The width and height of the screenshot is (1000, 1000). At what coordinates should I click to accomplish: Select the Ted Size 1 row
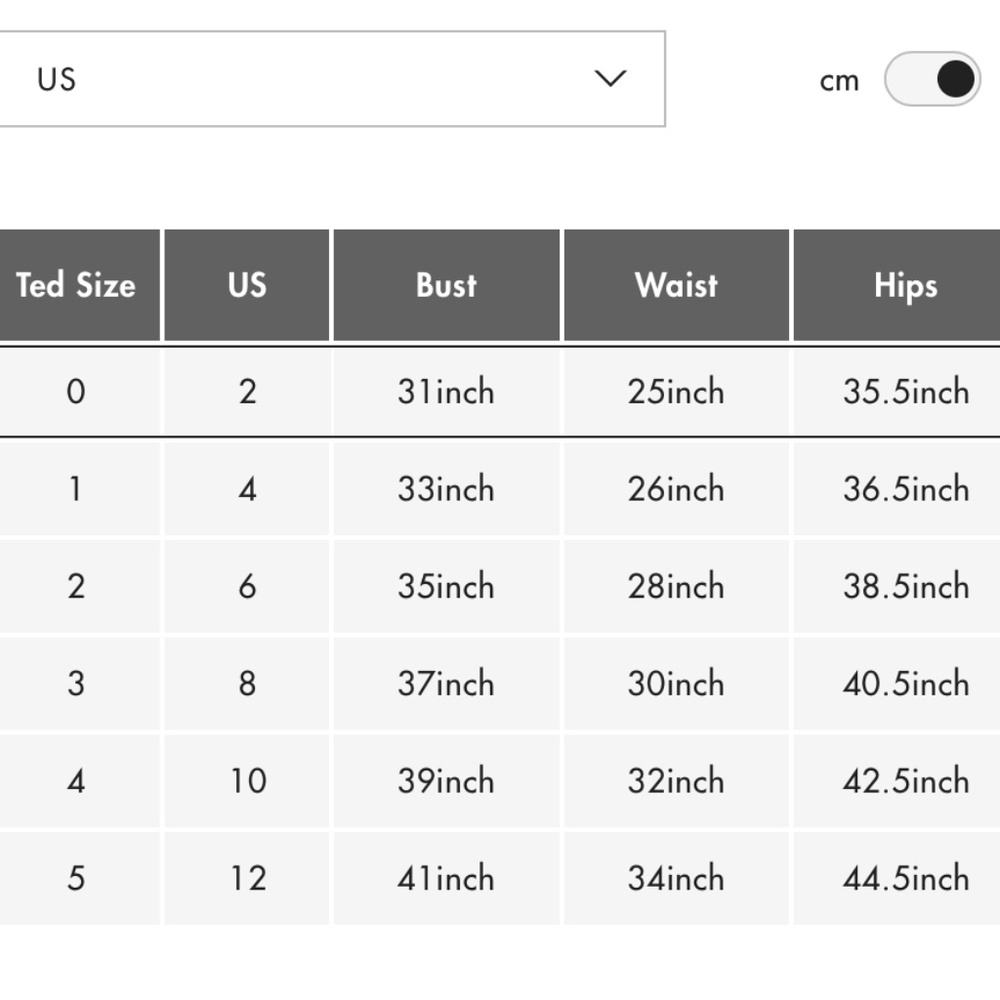point(500,489)
